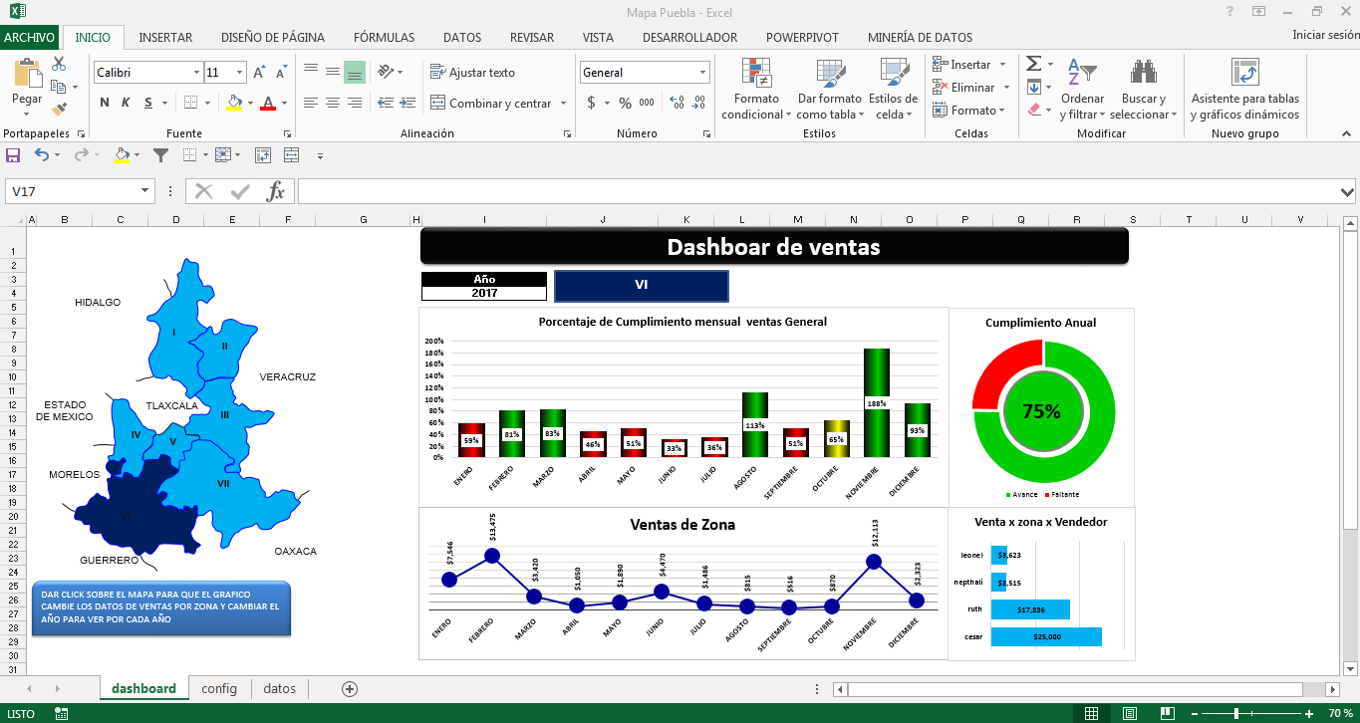The image size is (1360, 723).
Task: Expand the General number format dropdown
Action: (x=704, y=72)
